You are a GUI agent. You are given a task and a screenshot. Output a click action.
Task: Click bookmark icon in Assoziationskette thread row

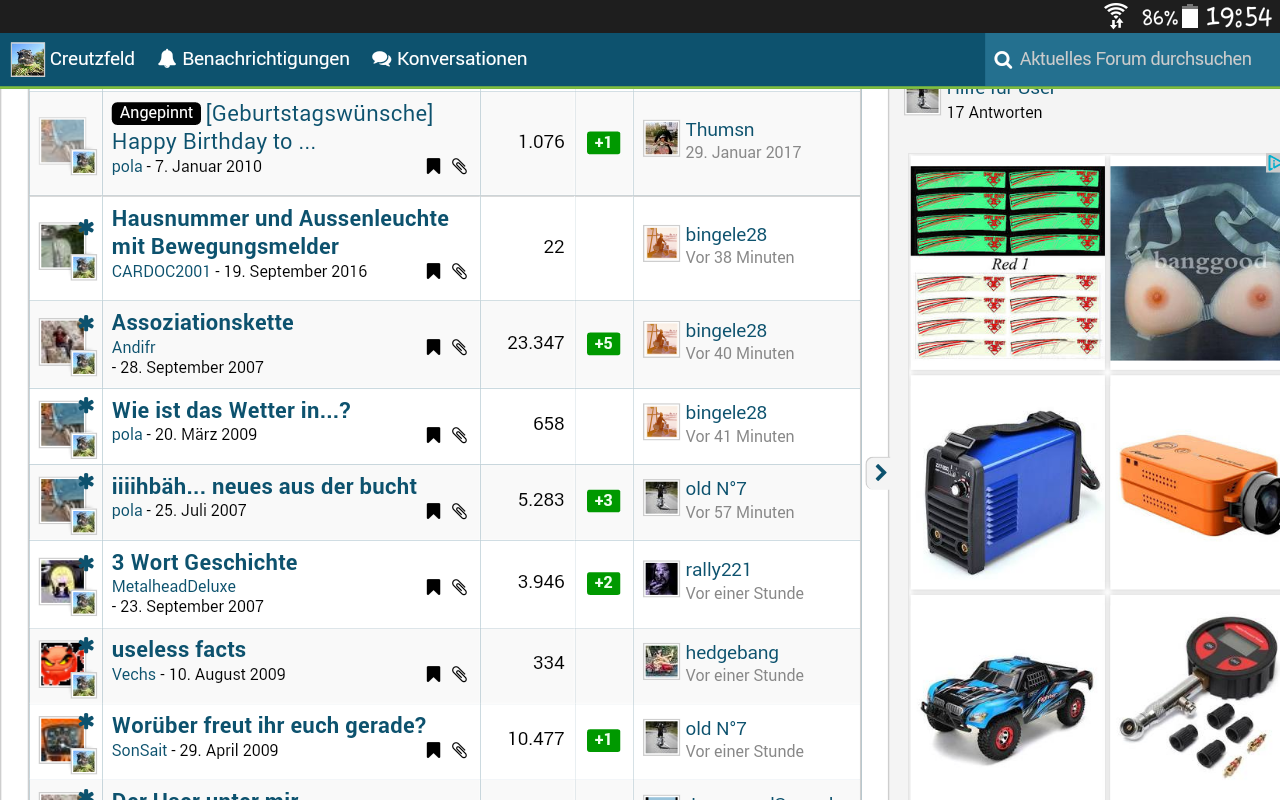pyautogui.click(x=433, y=347)
